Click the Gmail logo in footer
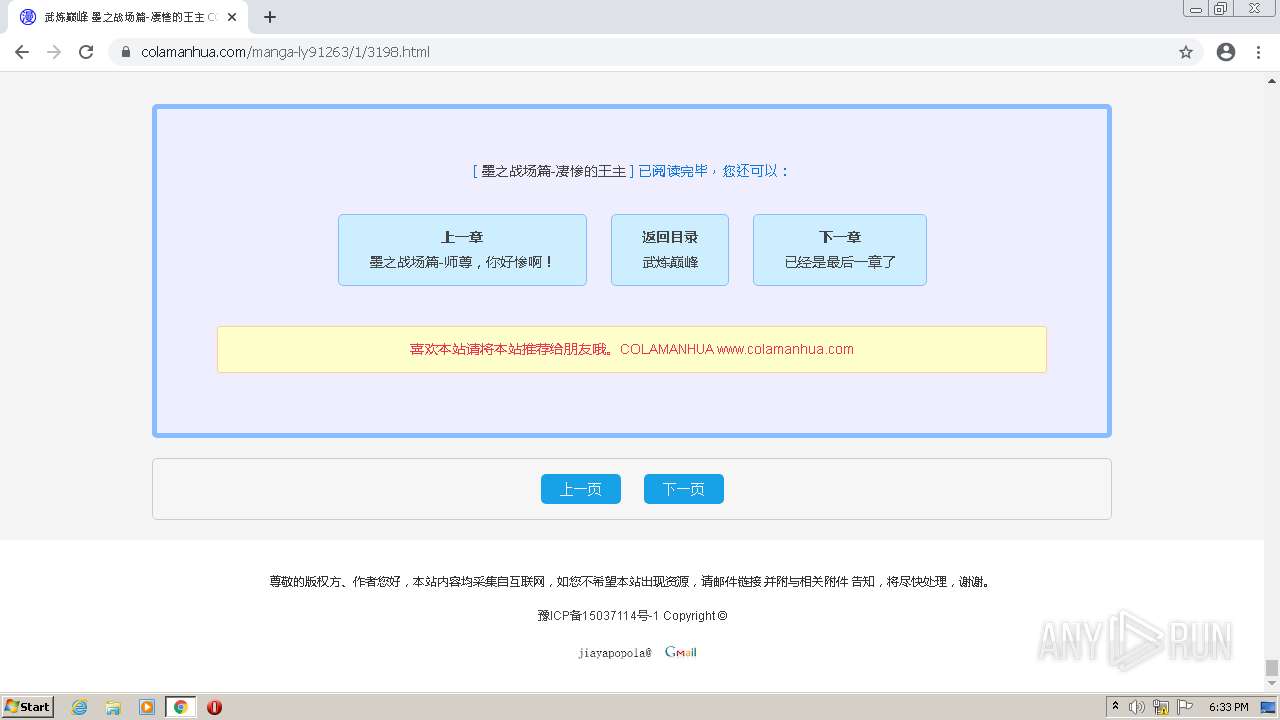1280x720 pixels. (681, 652)
